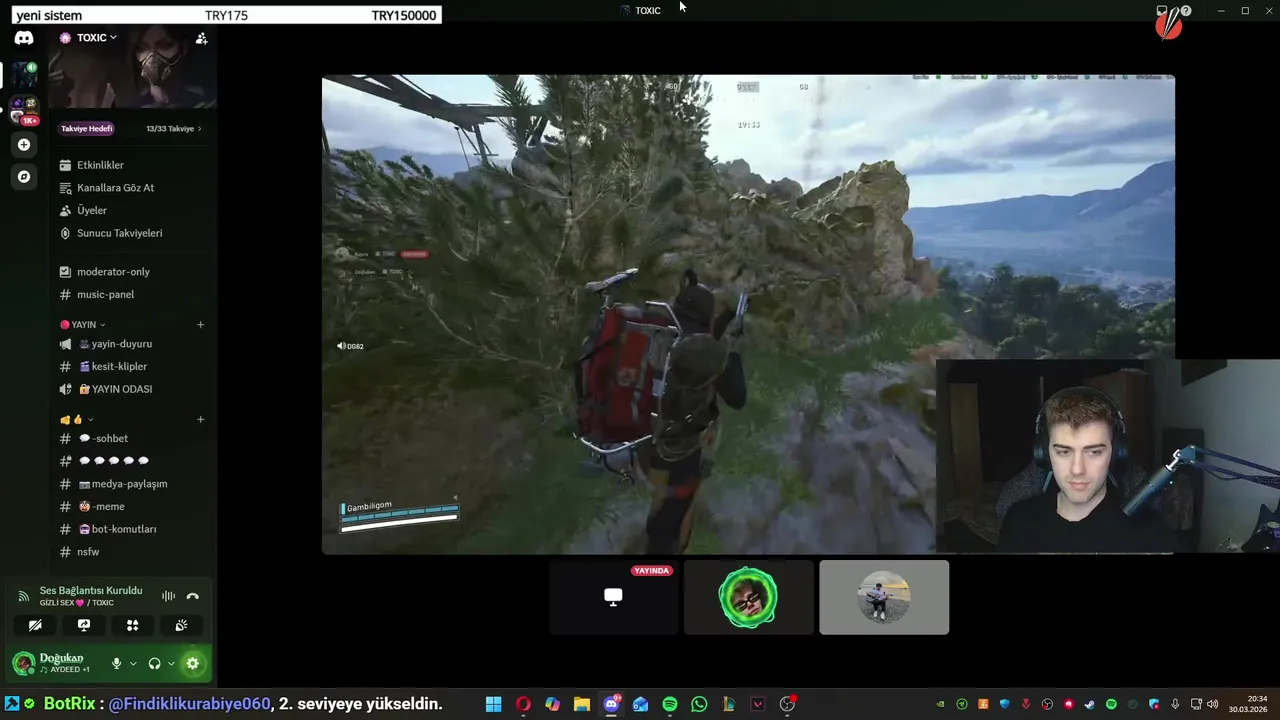Viewport: 1280px width, 720px height.
Task: Show voice connection details signal icon
Action: pyautogui.click(x=24, y=596)
